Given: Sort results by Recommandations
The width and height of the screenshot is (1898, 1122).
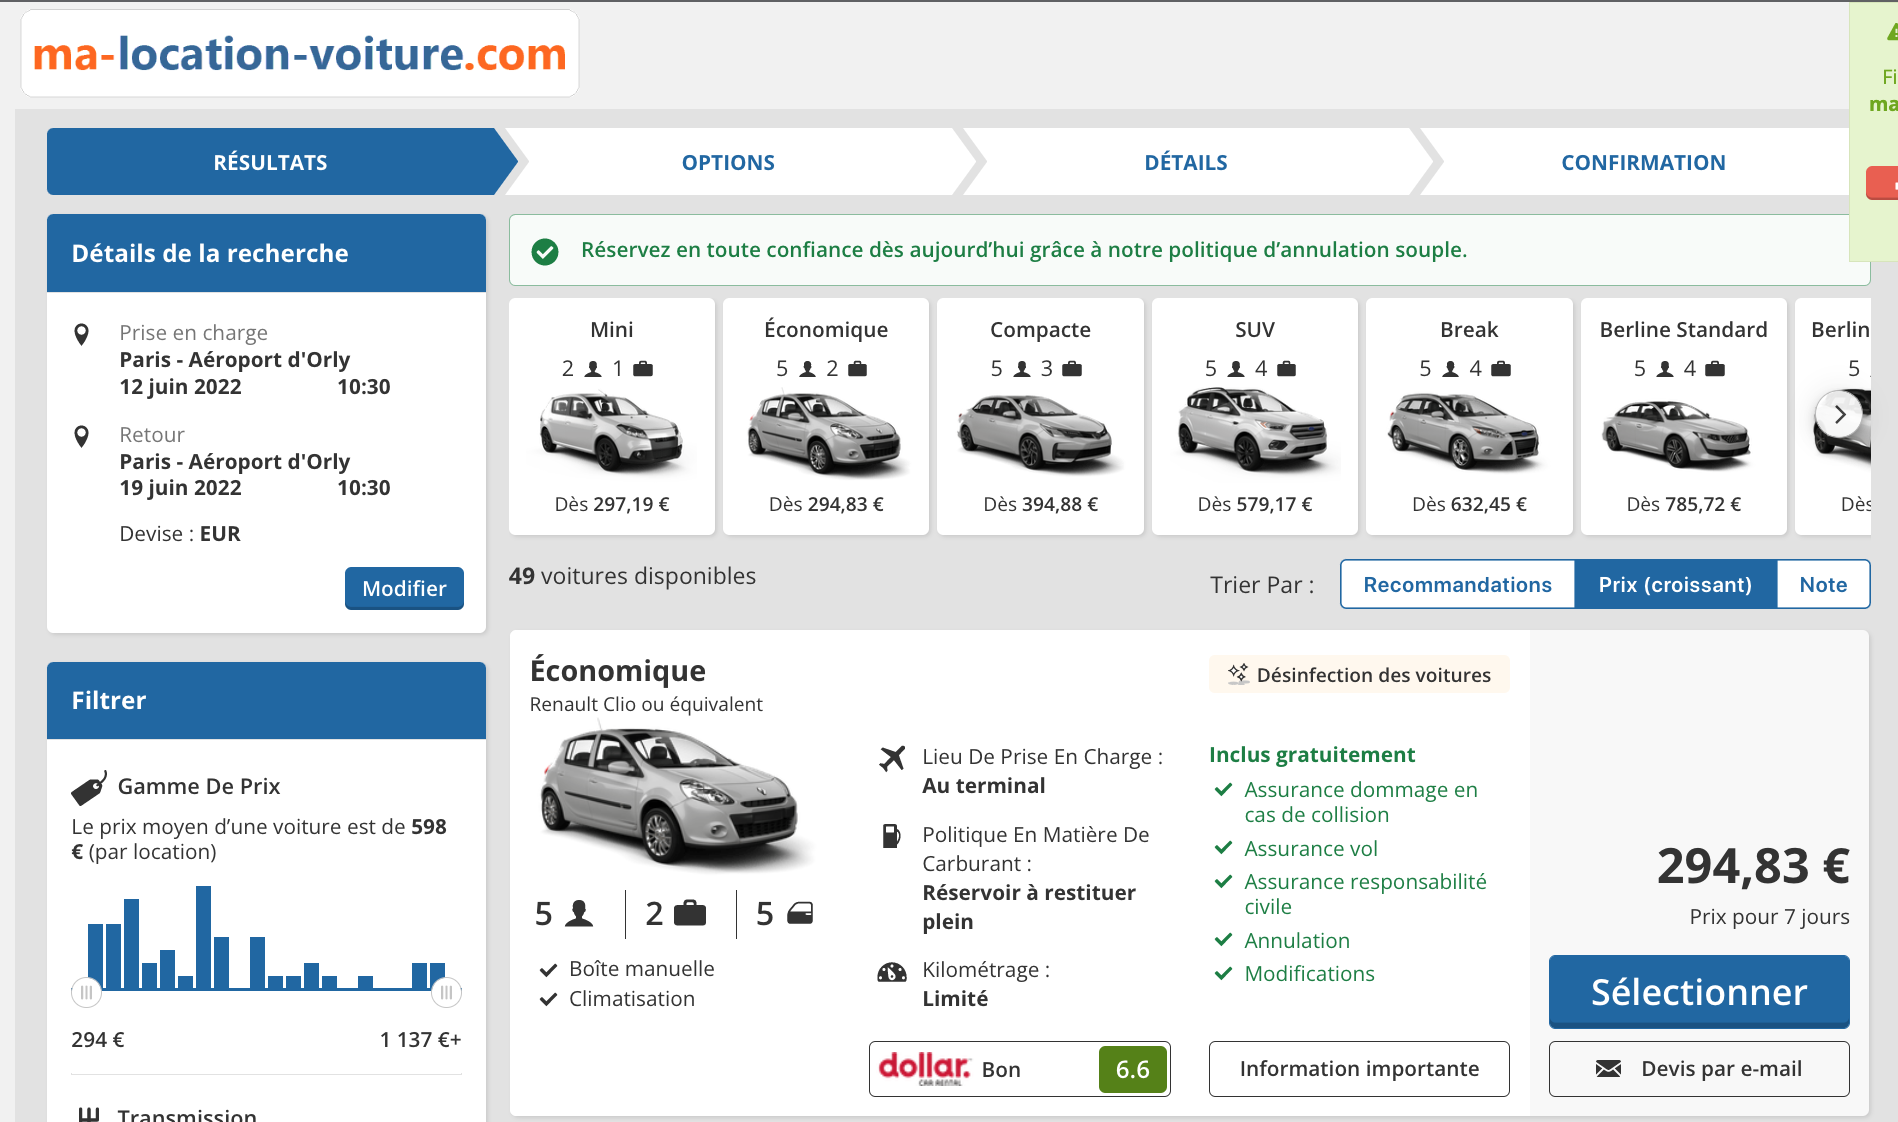Looking at the screenshot, I should pyautogui.click(x=1457, y=585).
